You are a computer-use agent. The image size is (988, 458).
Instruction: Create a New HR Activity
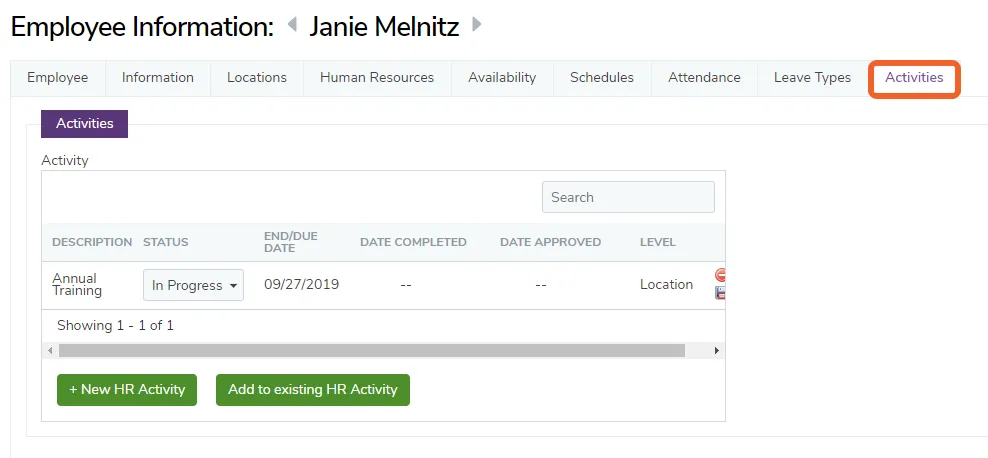(x=127, y=390)
